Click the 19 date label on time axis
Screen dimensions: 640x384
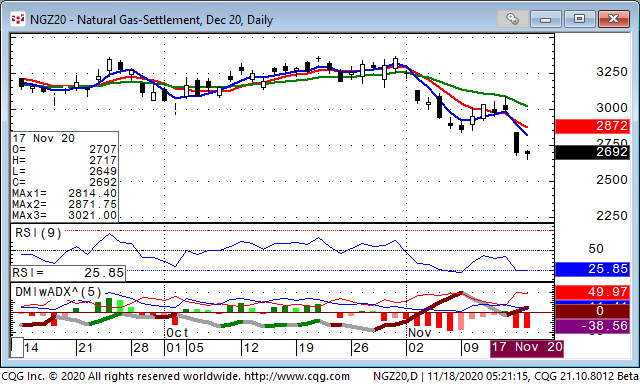point(306,348)
